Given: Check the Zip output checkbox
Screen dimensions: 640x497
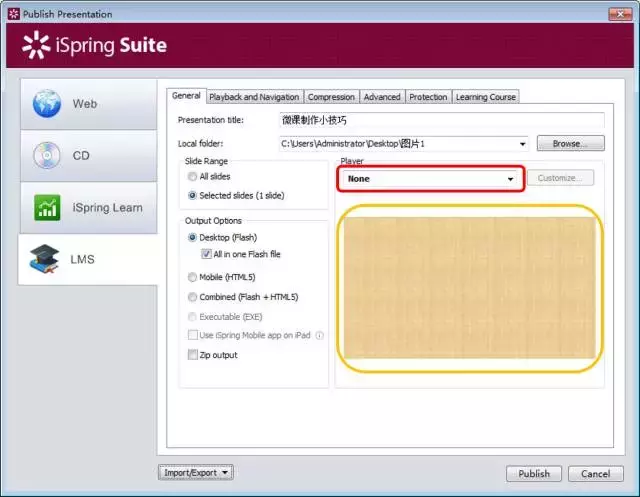Looking at the screenshot, I should click(192, 355).
